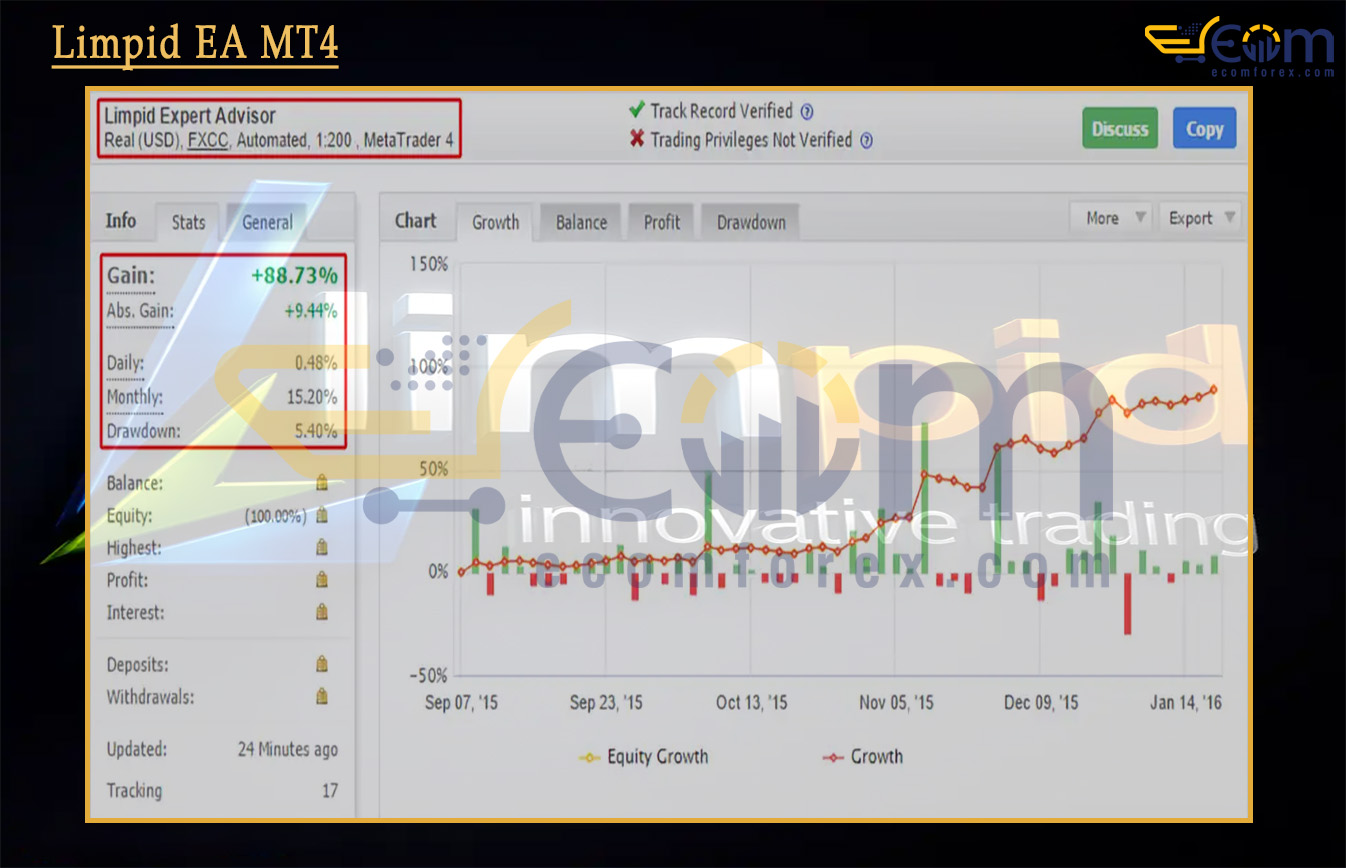Open the General info tab
Screen dimensions: 1346x868
click(x=267, y=222)
